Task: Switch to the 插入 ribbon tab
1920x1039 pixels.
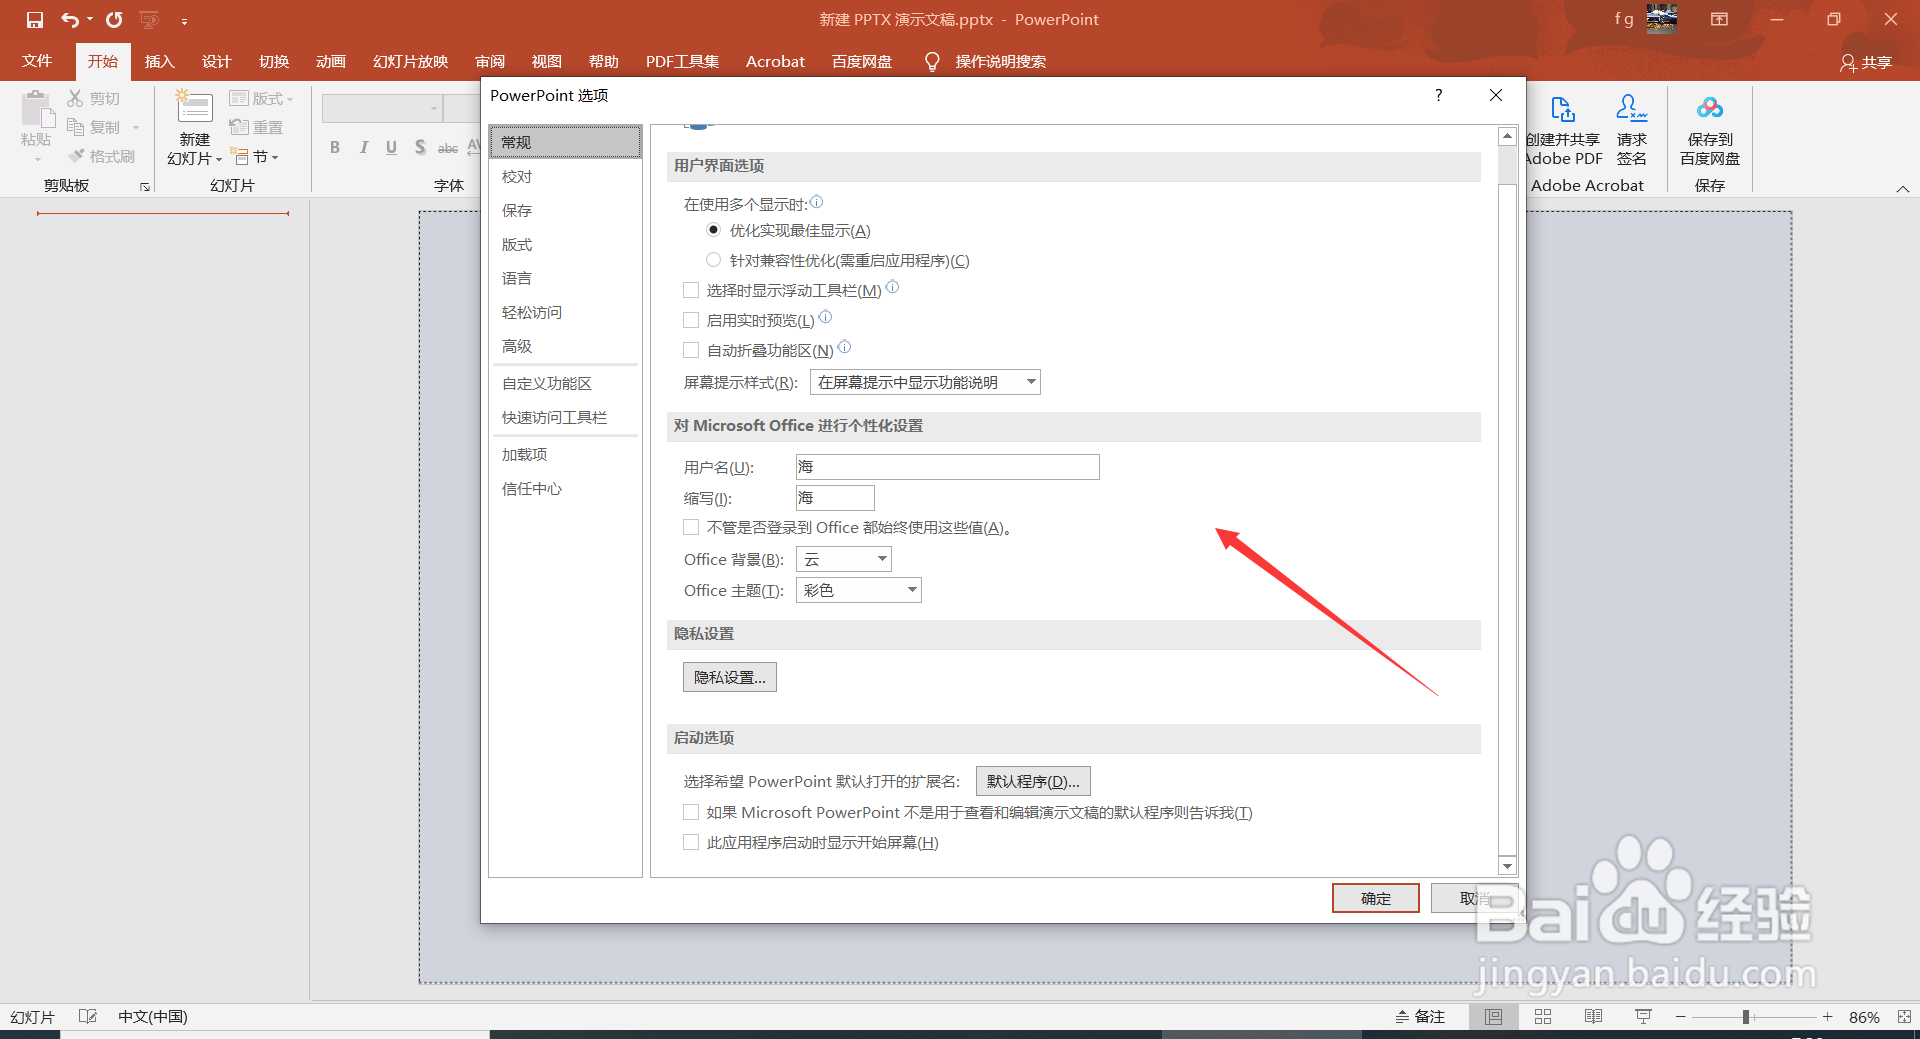Action: coord(159,61)
